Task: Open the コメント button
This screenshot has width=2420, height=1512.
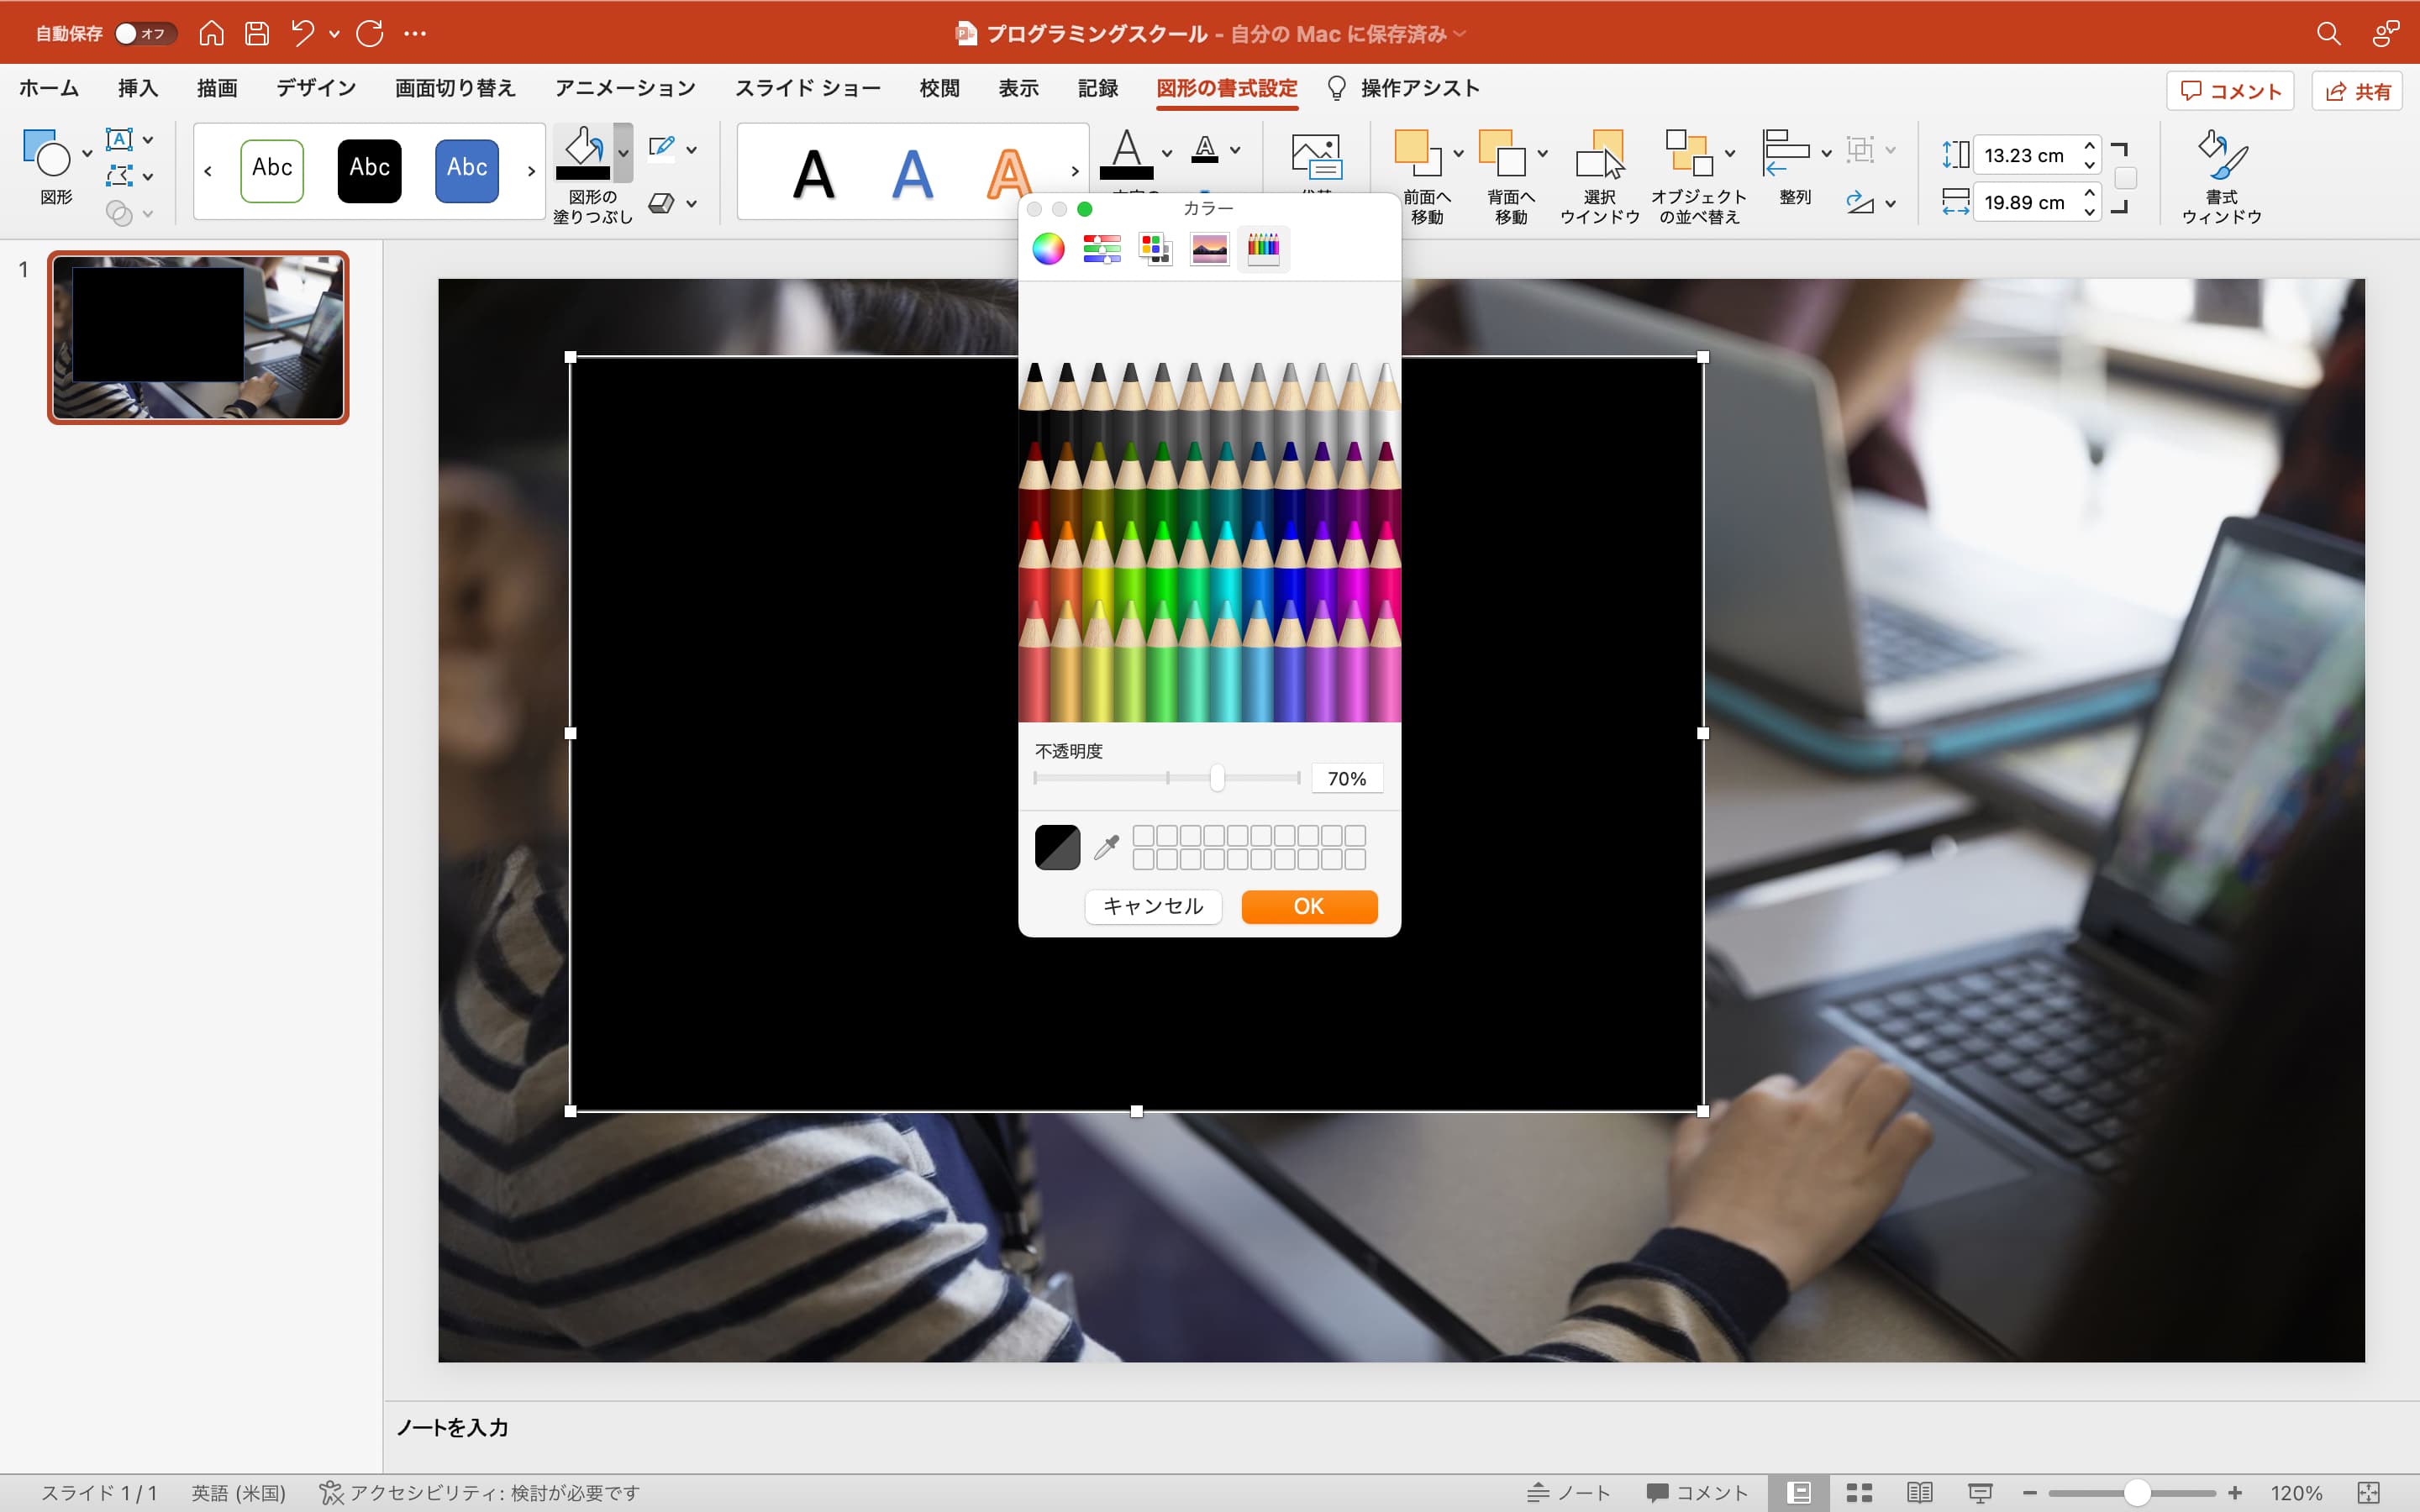Action: tap(2230, 91)
